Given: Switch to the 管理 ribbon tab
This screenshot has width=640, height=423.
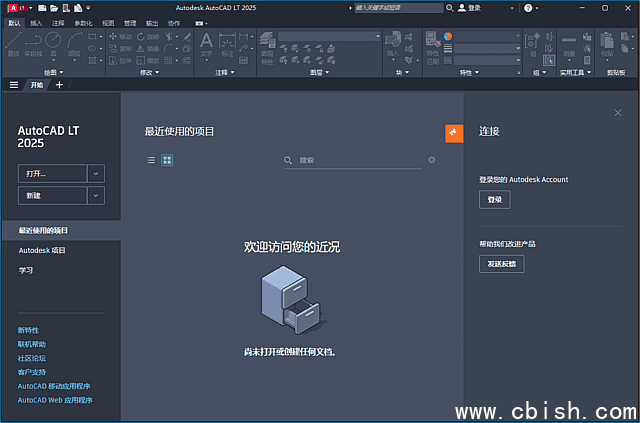Looking at the screenshot, I should (x=130, y=23).
